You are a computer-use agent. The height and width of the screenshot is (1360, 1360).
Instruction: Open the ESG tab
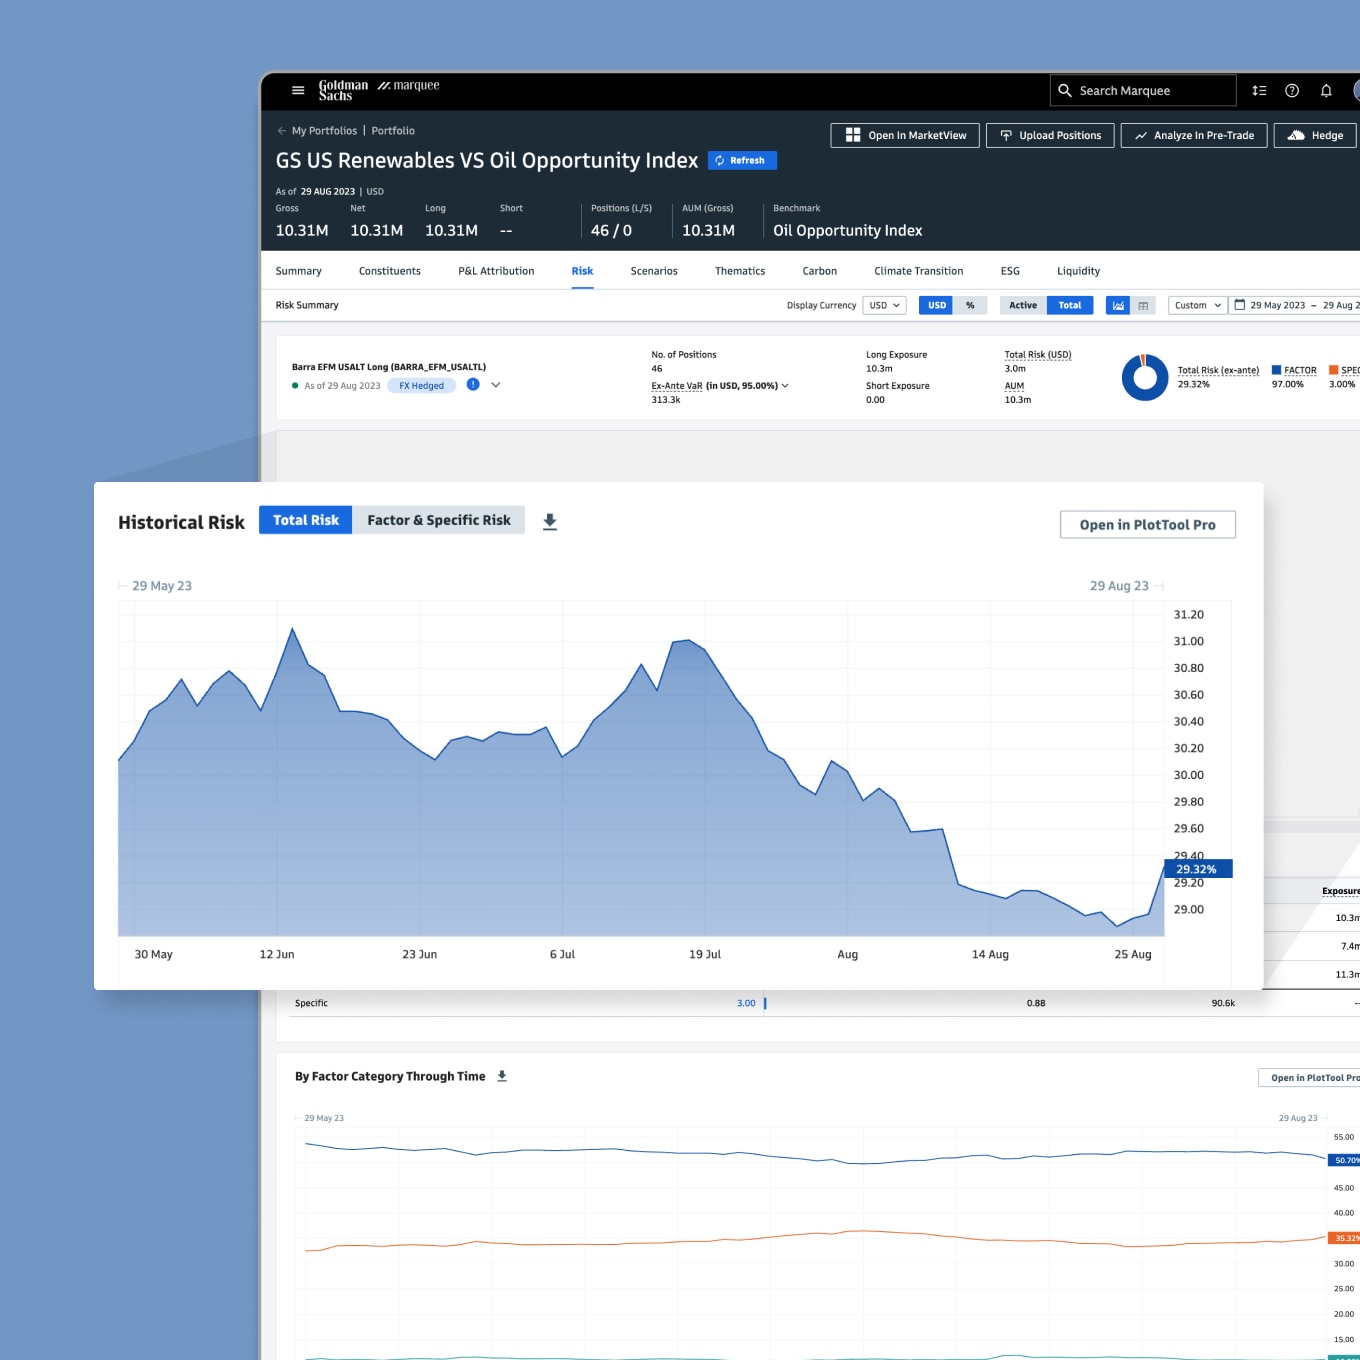pos(1010,271)
